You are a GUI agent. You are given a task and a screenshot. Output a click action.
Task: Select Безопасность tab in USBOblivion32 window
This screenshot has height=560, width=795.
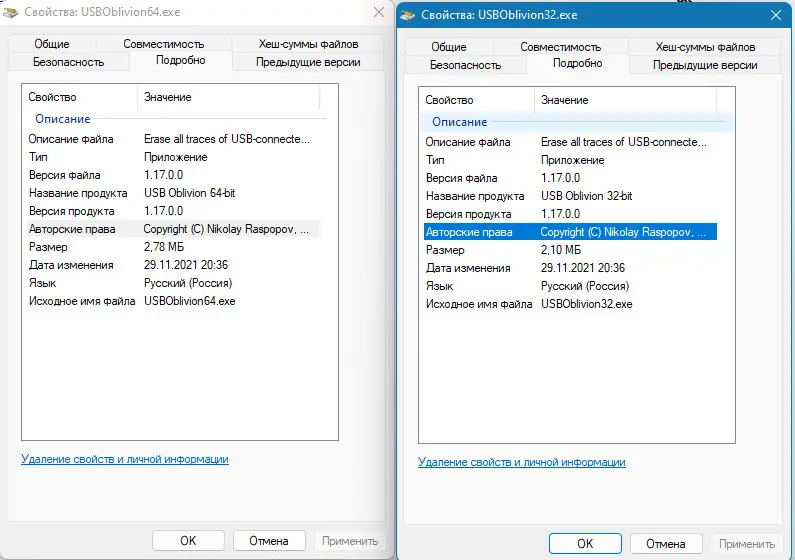tap(465, 65)
